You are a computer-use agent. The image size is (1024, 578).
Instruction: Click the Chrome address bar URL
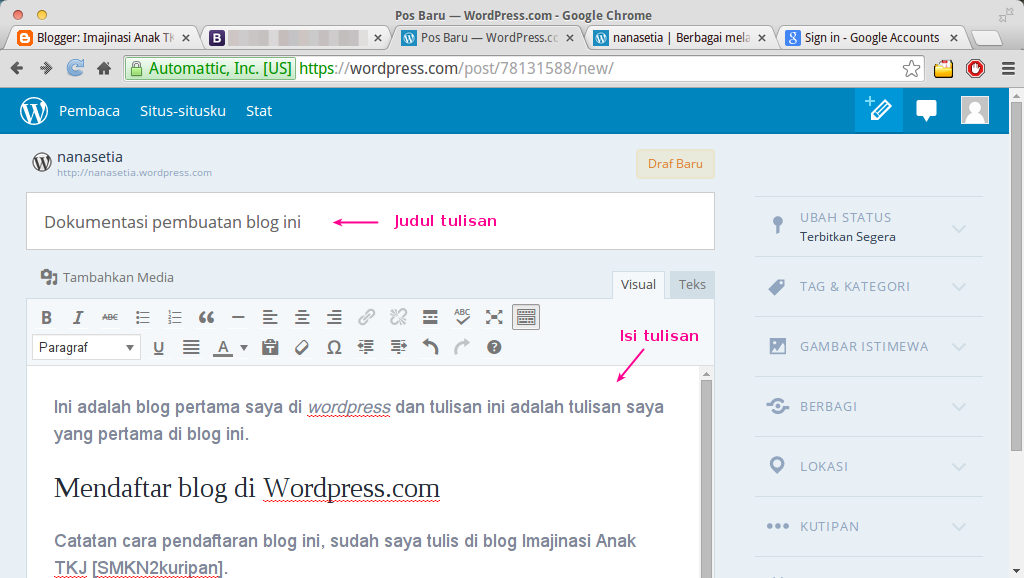click(456, 69)
